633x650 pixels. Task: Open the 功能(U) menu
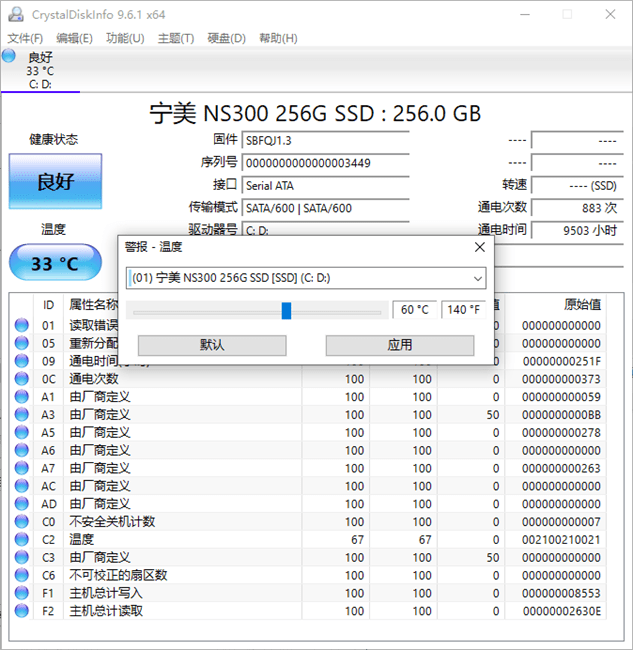tap(125, 38)
